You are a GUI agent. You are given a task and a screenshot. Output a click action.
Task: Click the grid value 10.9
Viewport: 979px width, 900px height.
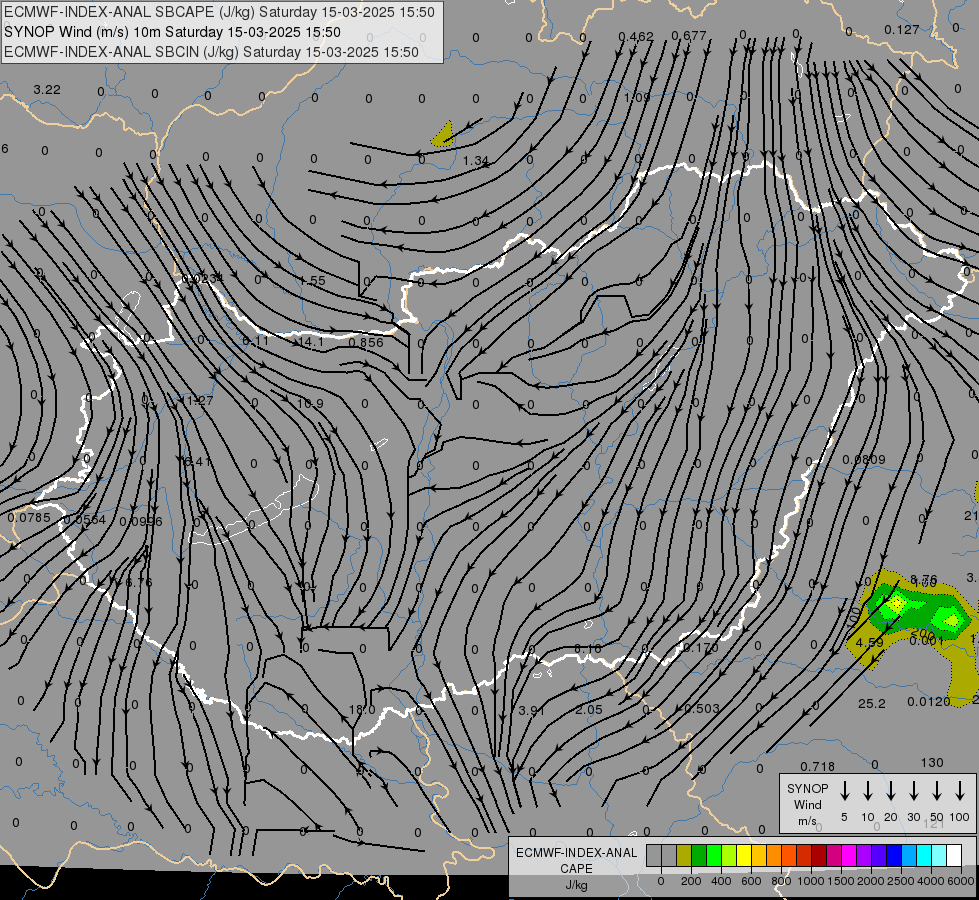310,403
